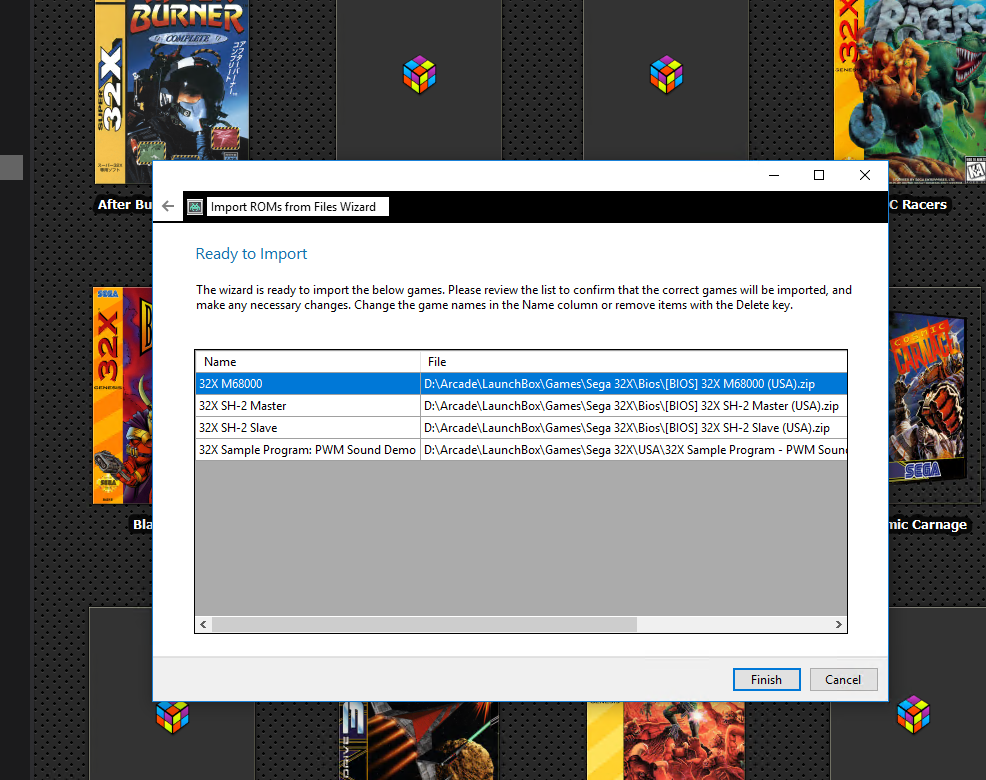Click the horizontal scrollbar left arrow
Image resolution: width=986 pixels, height=780 pixels.
[203, 625]
